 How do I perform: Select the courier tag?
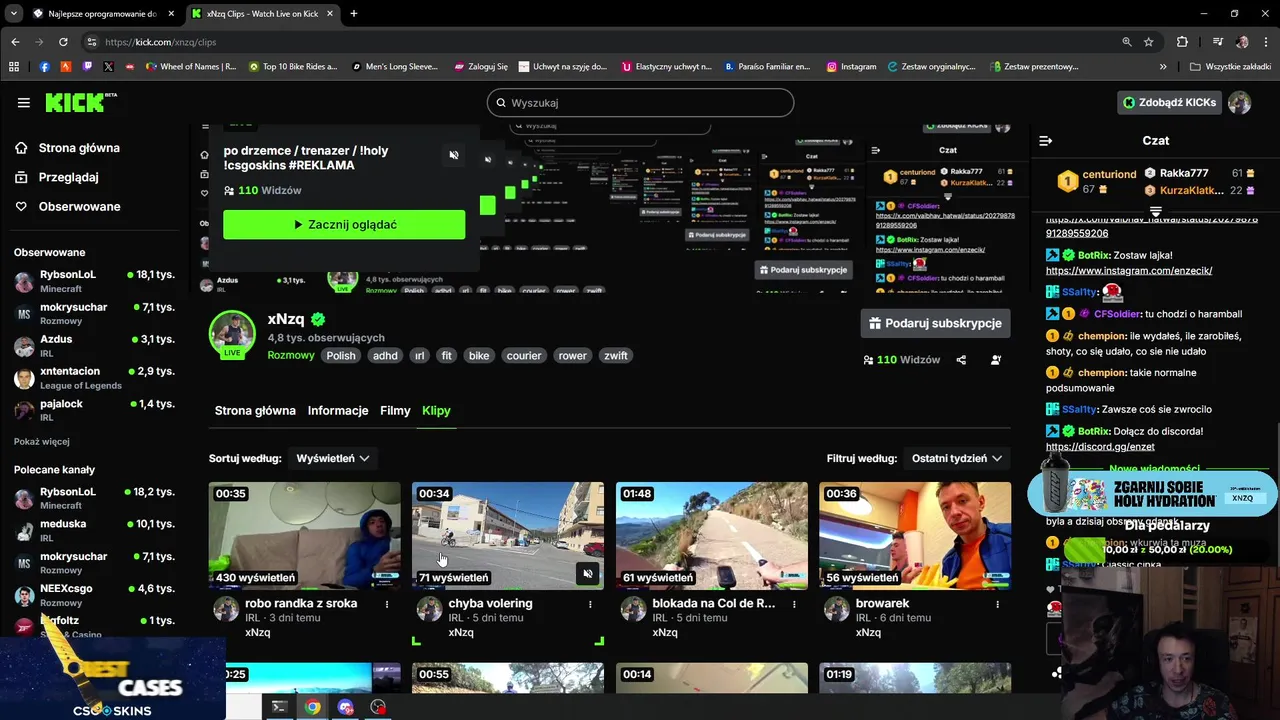point(524,355)
